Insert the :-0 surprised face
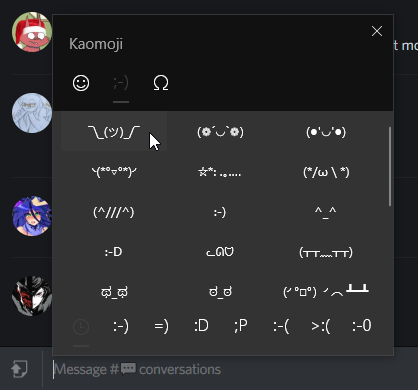 361,326
